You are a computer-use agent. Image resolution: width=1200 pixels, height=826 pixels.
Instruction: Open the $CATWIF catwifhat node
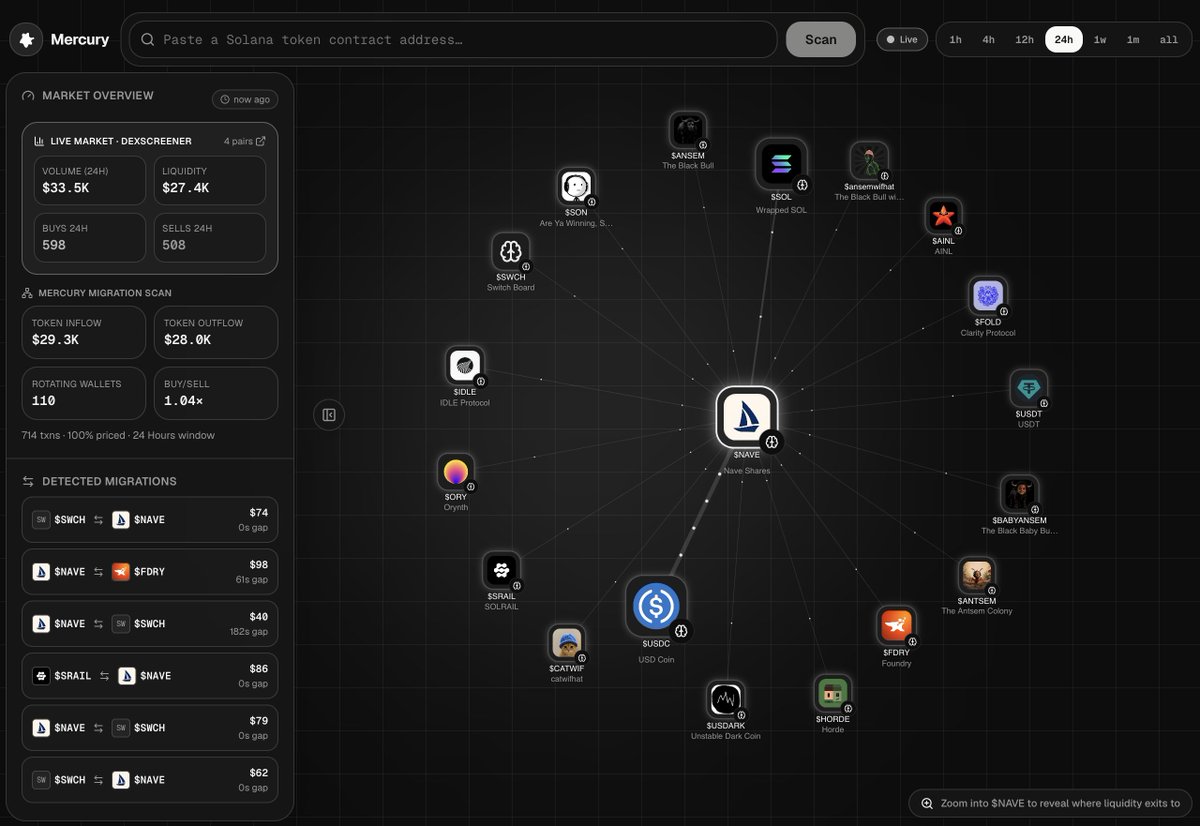click(x=566, y=643)
